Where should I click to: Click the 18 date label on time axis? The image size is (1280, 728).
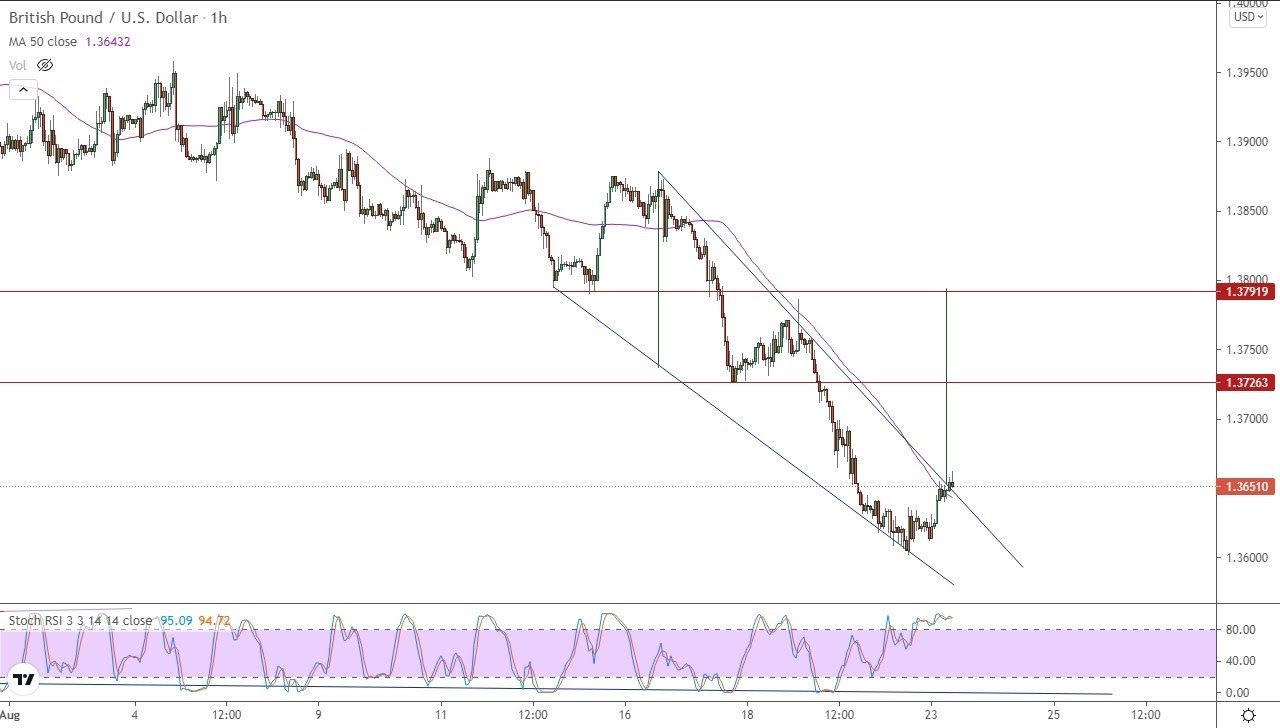pyautogui.click(x=747, y=716)
